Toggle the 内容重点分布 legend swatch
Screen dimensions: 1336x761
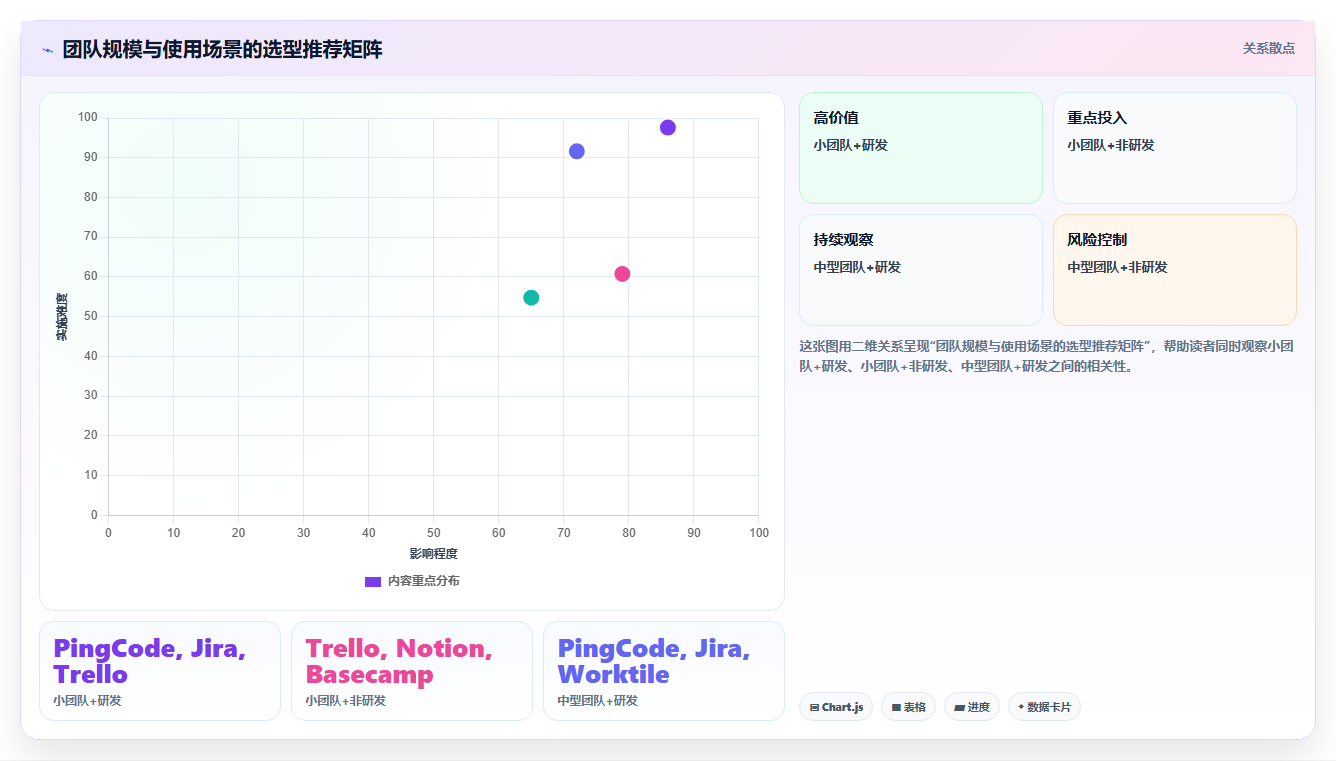(x=373, y=581)
